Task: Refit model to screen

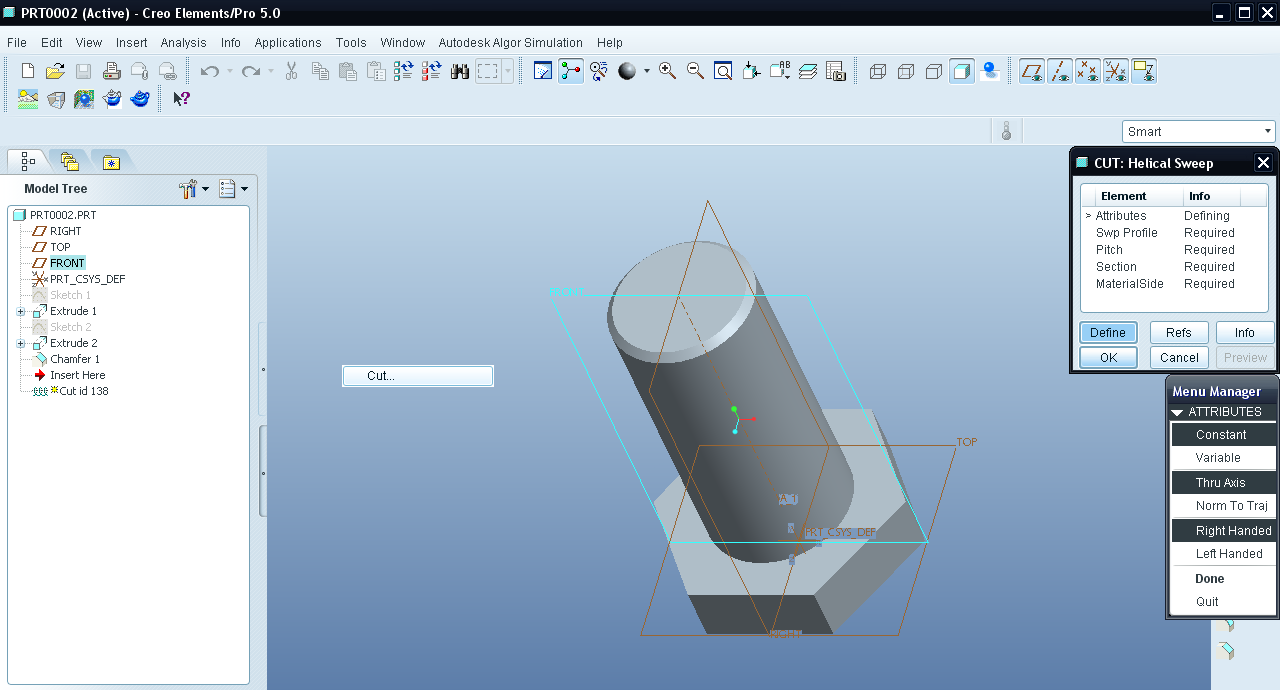Action: point(723,71)
